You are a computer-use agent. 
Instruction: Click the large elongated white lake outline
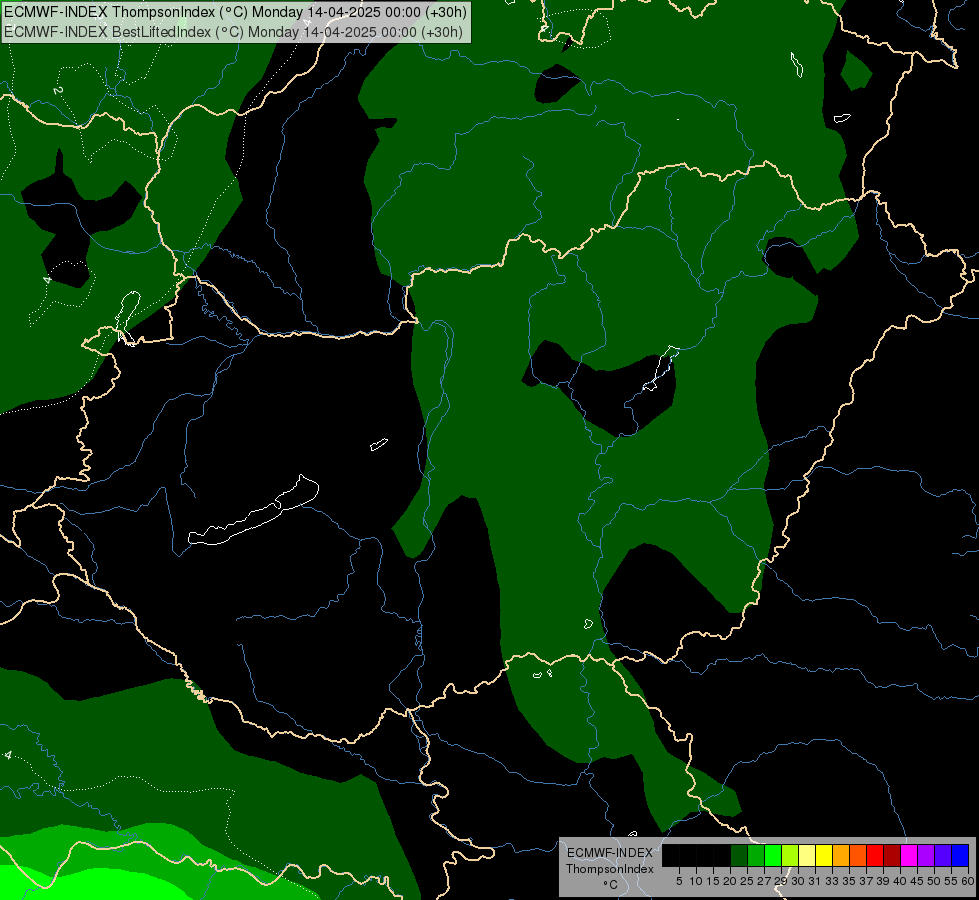click(253, 511)
